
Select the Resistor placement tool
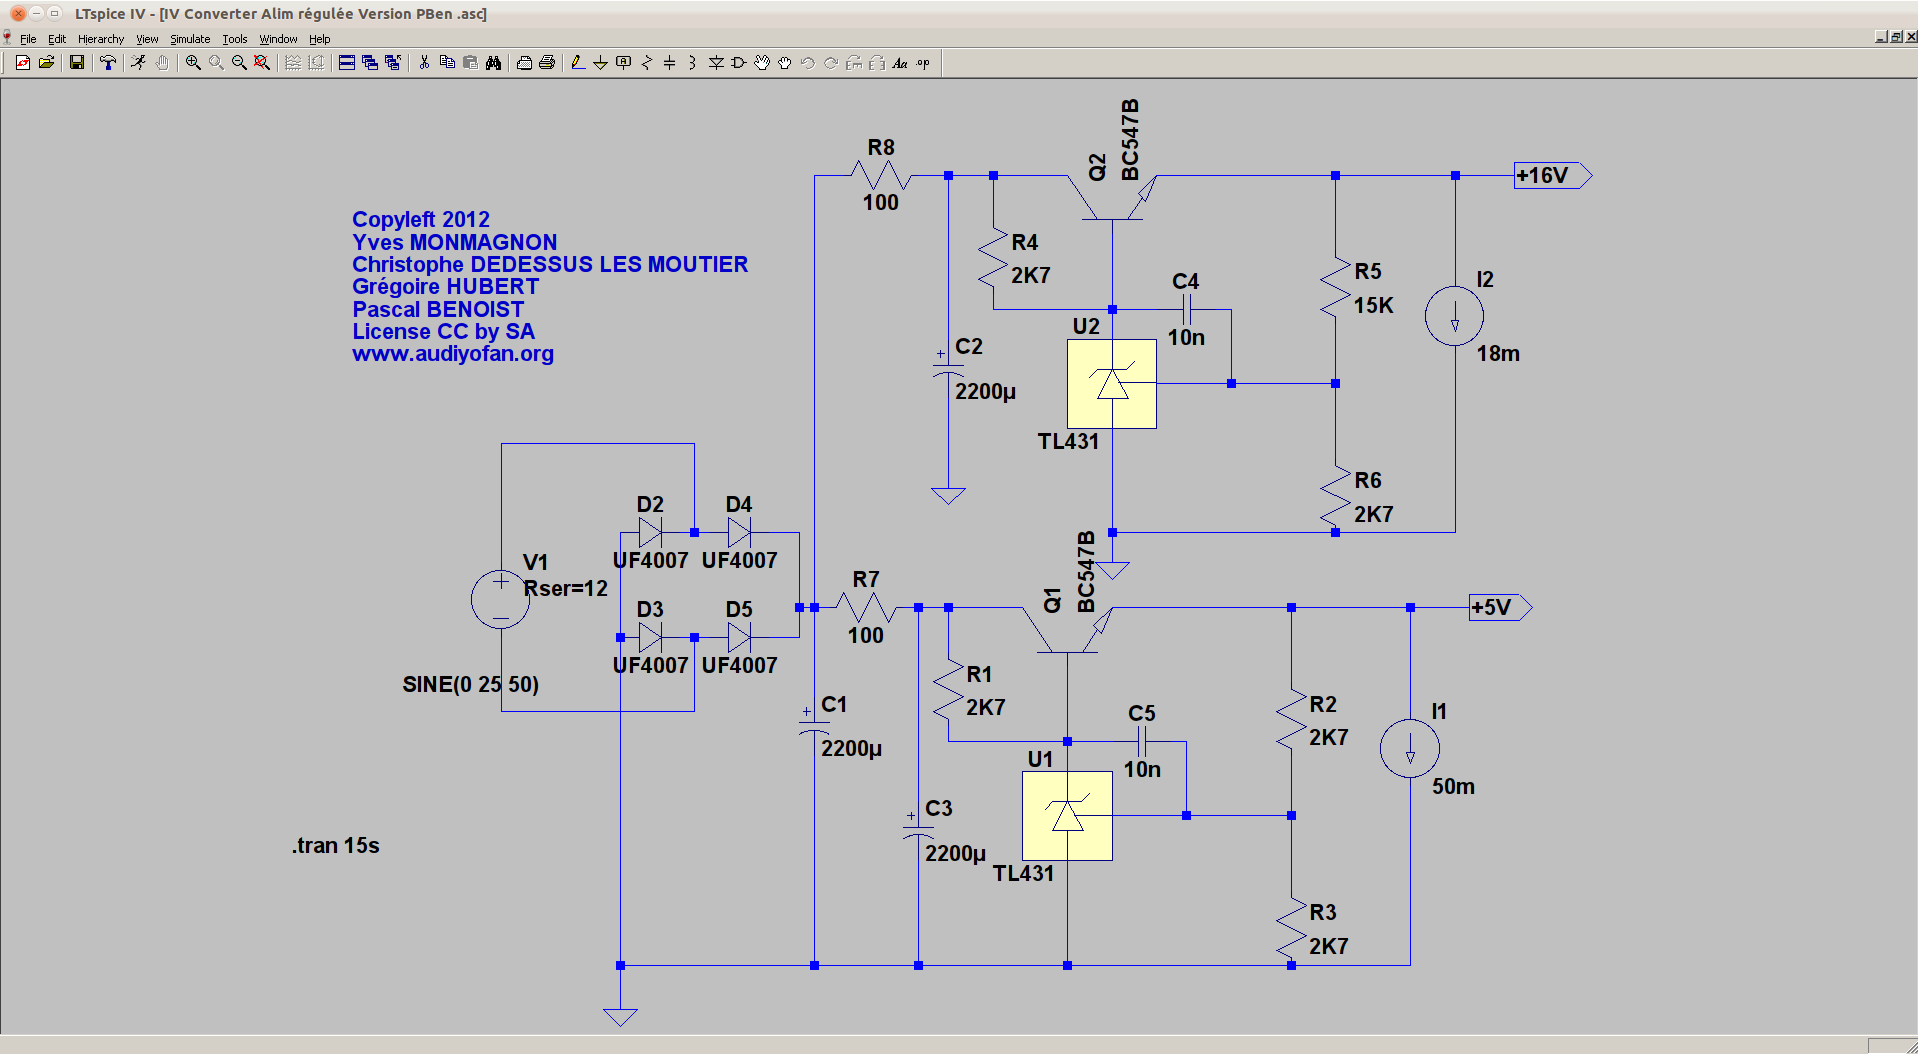point(647,62)
